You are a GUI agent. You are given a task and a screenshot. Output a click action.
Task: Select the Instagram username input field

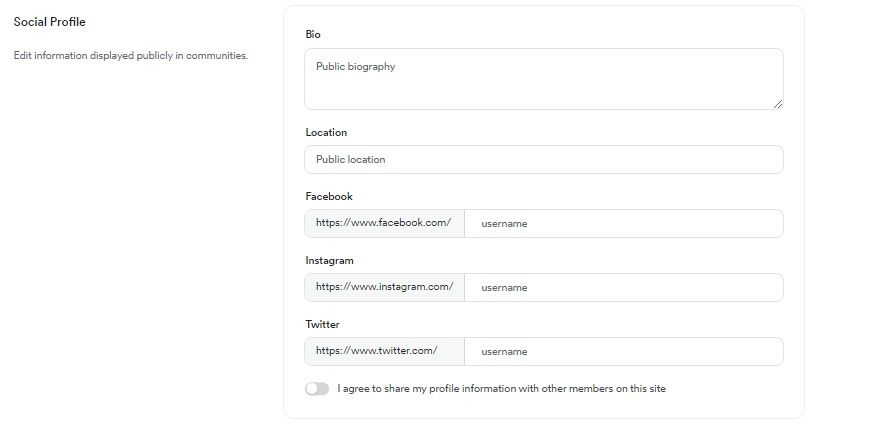click(623, 288)
